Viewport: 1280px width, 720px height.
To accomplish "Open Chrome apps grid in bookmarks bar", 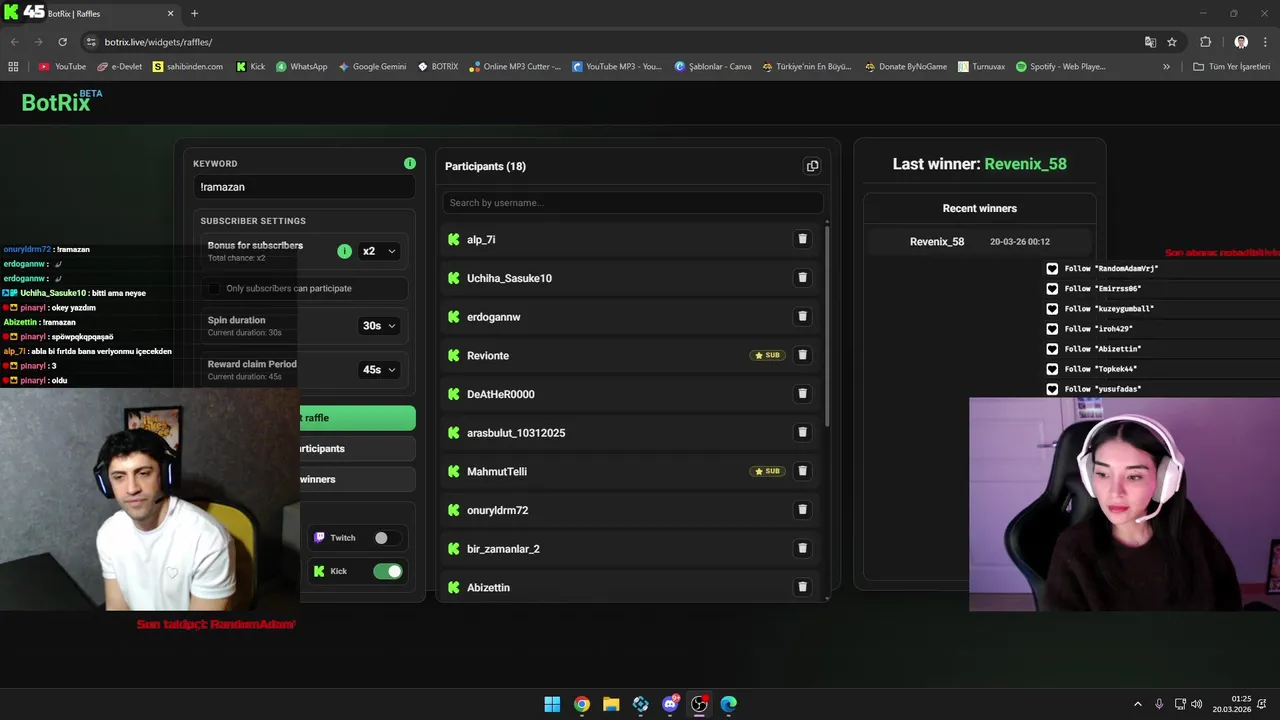I will coord(13,67).
